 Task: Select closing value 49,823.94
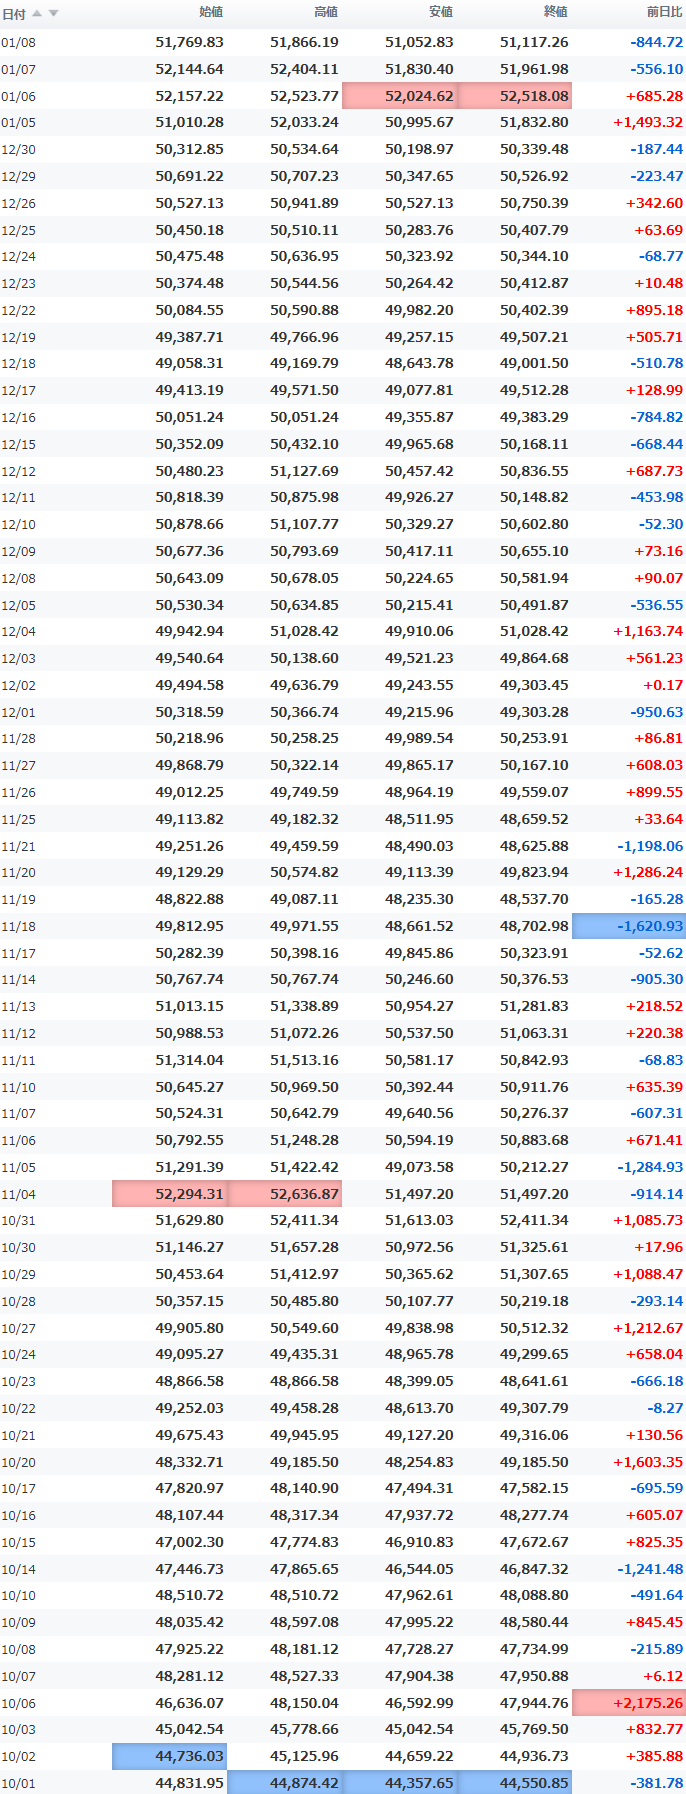click(x=534, y=873)
